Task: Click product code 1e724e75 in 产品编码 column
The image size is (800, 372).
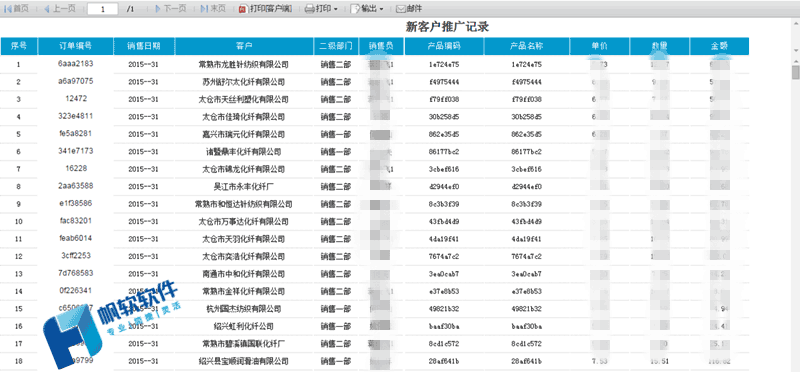Action: (x=444, y=65)
